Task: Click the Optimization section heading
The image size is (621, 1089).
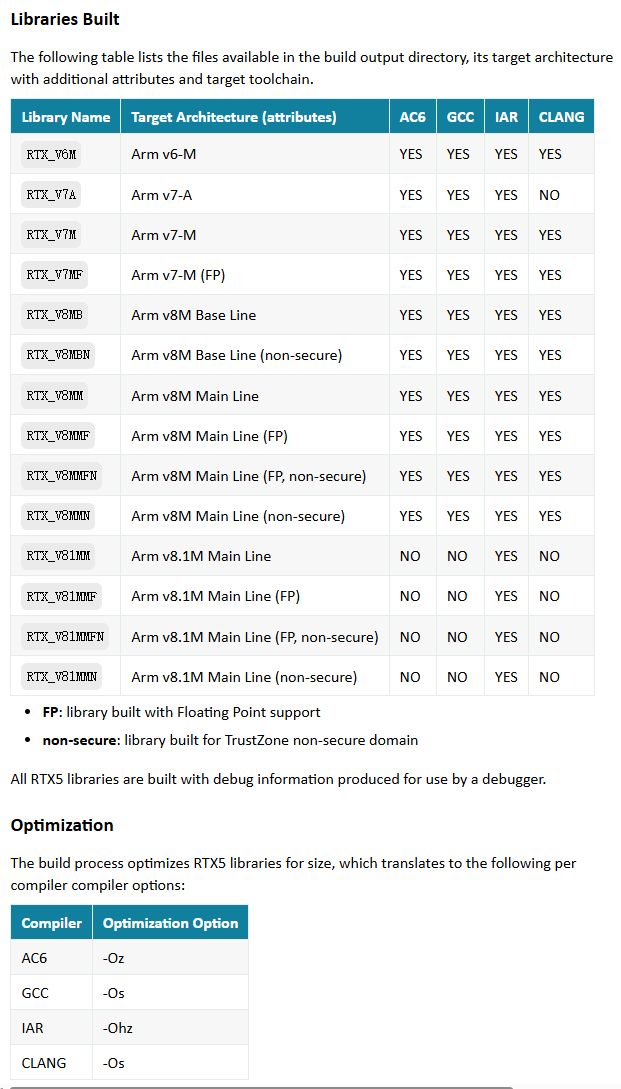Action: click(62, 825)
